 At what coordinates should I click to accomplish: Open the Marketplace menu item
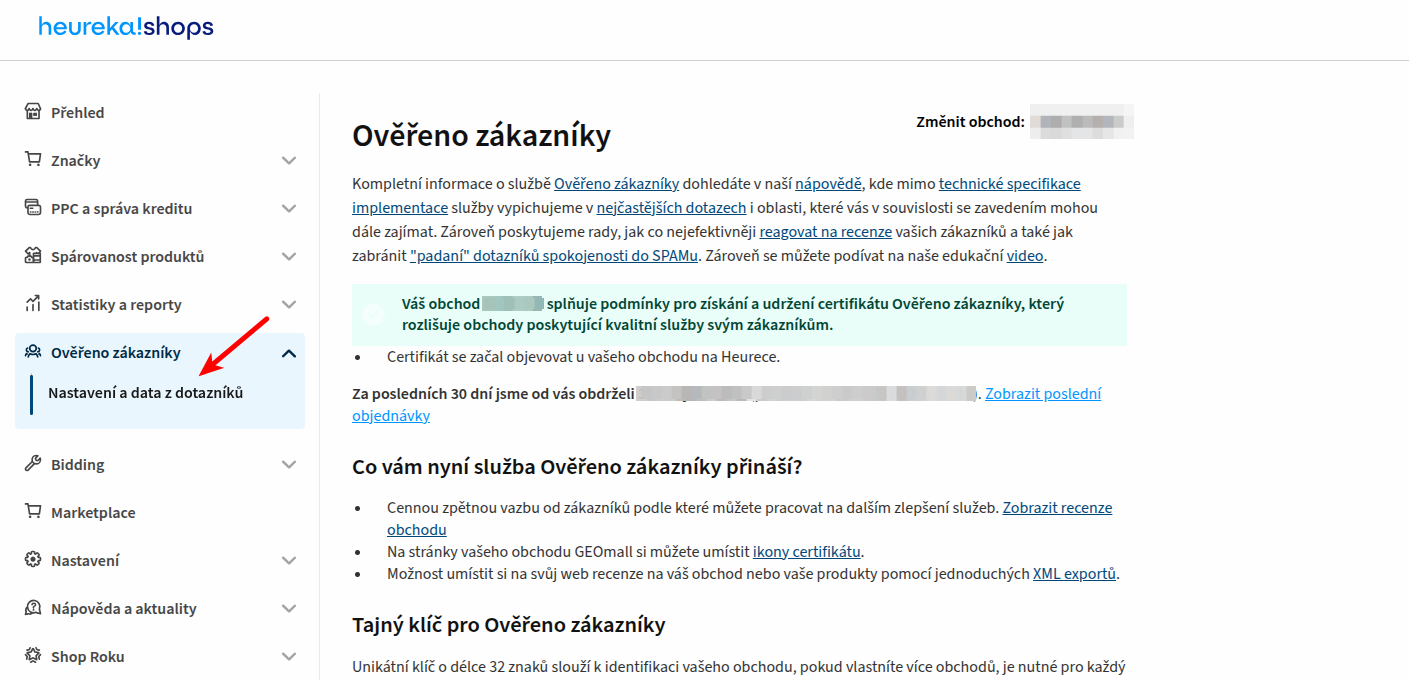click(x=93, y=513)
